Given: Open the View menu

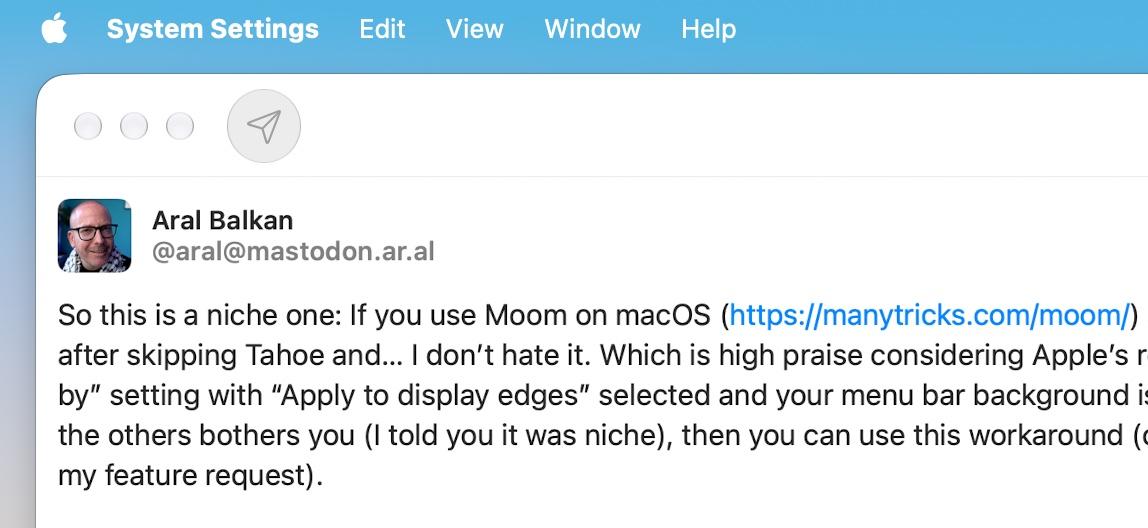Looking at the screenshot, I should 474,29.
